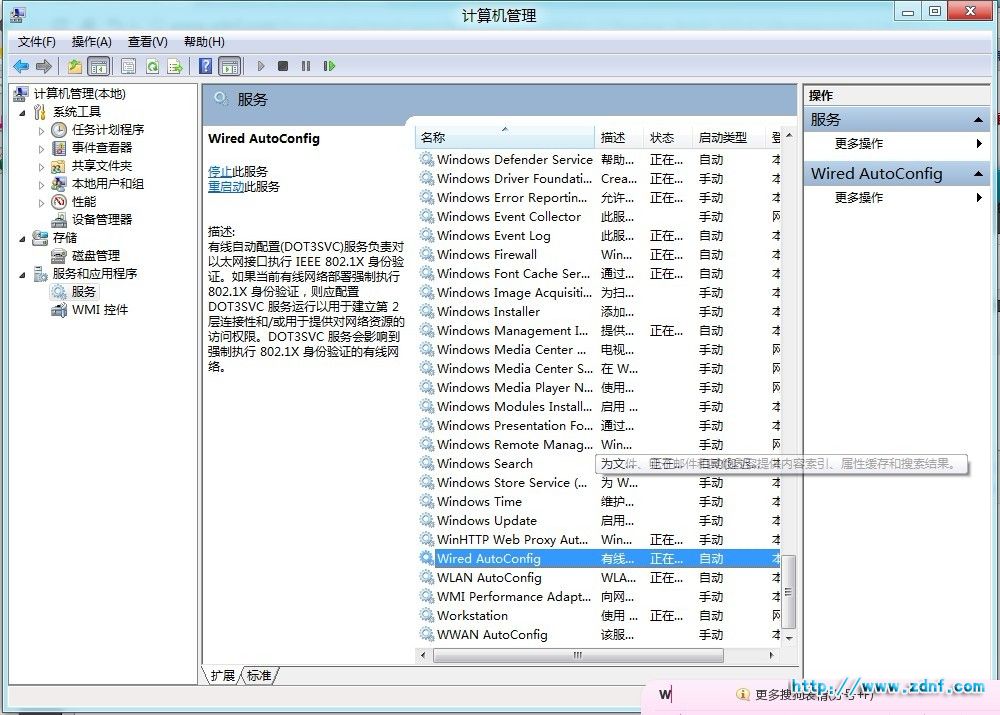1000x715 pixels.
Task: Select the 服务 node in the tree
Action: (84, 291)
